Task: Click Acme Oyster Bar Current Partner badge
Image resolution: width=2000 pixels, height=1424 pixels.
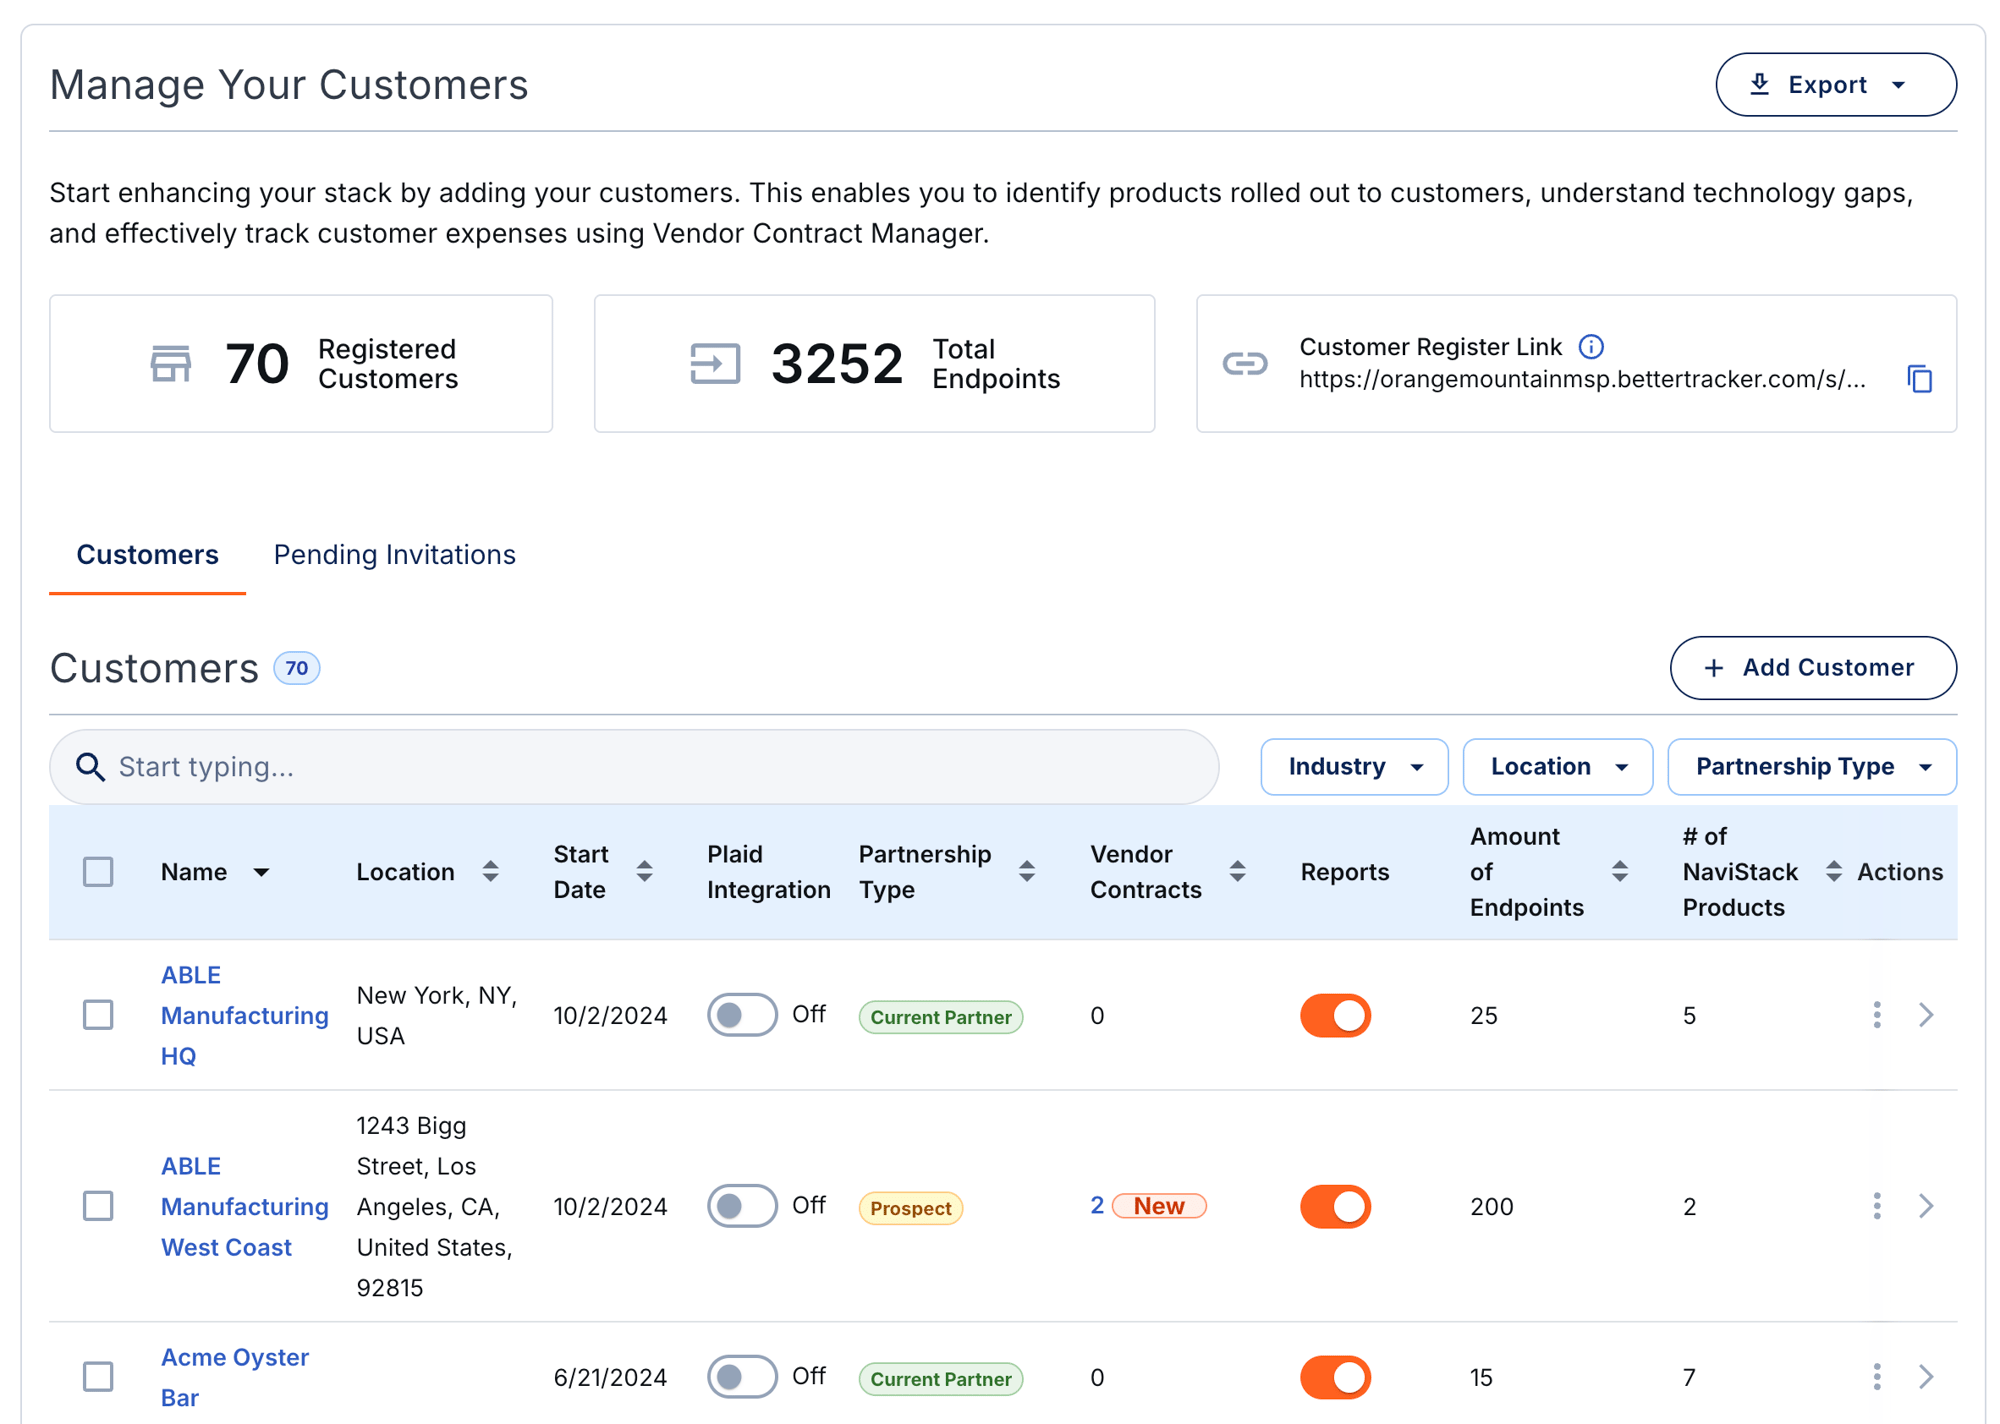Action: [941, 1379]
